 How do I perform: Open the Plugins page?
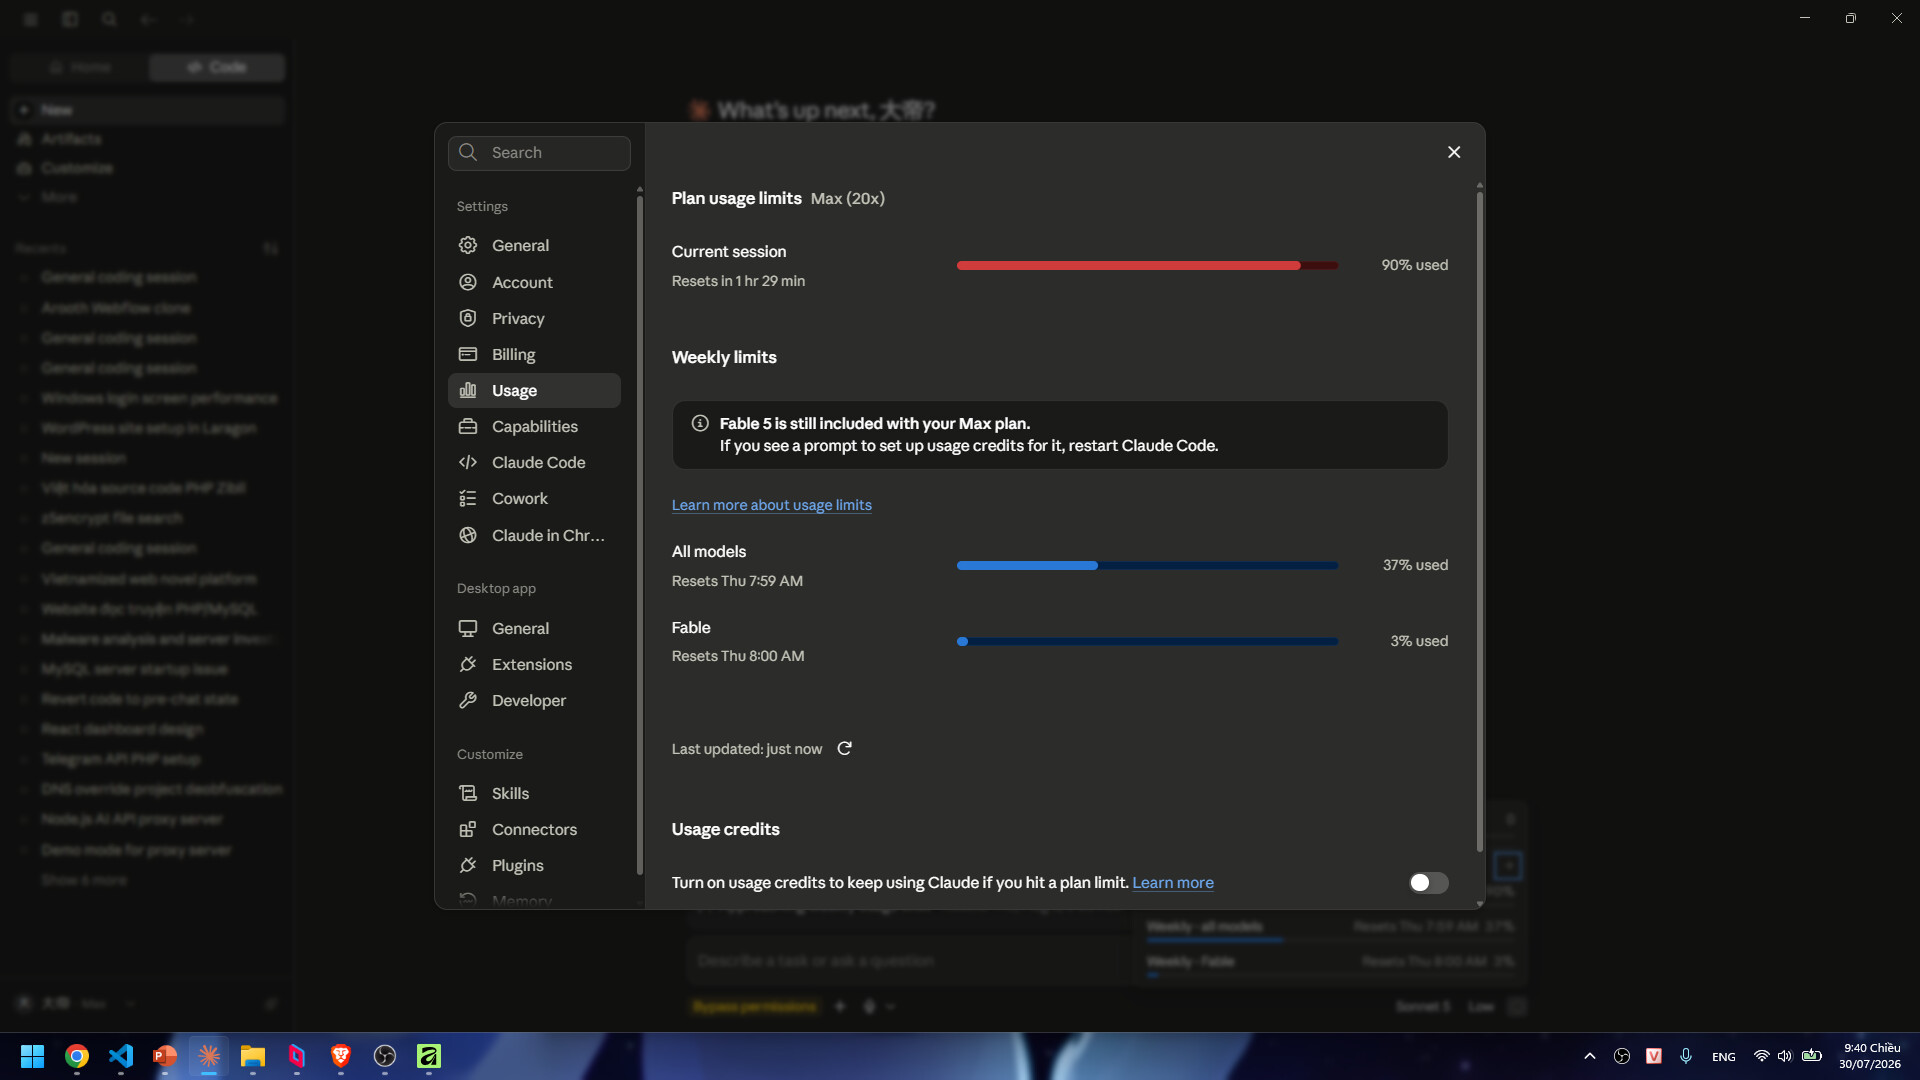click(534, 865)
